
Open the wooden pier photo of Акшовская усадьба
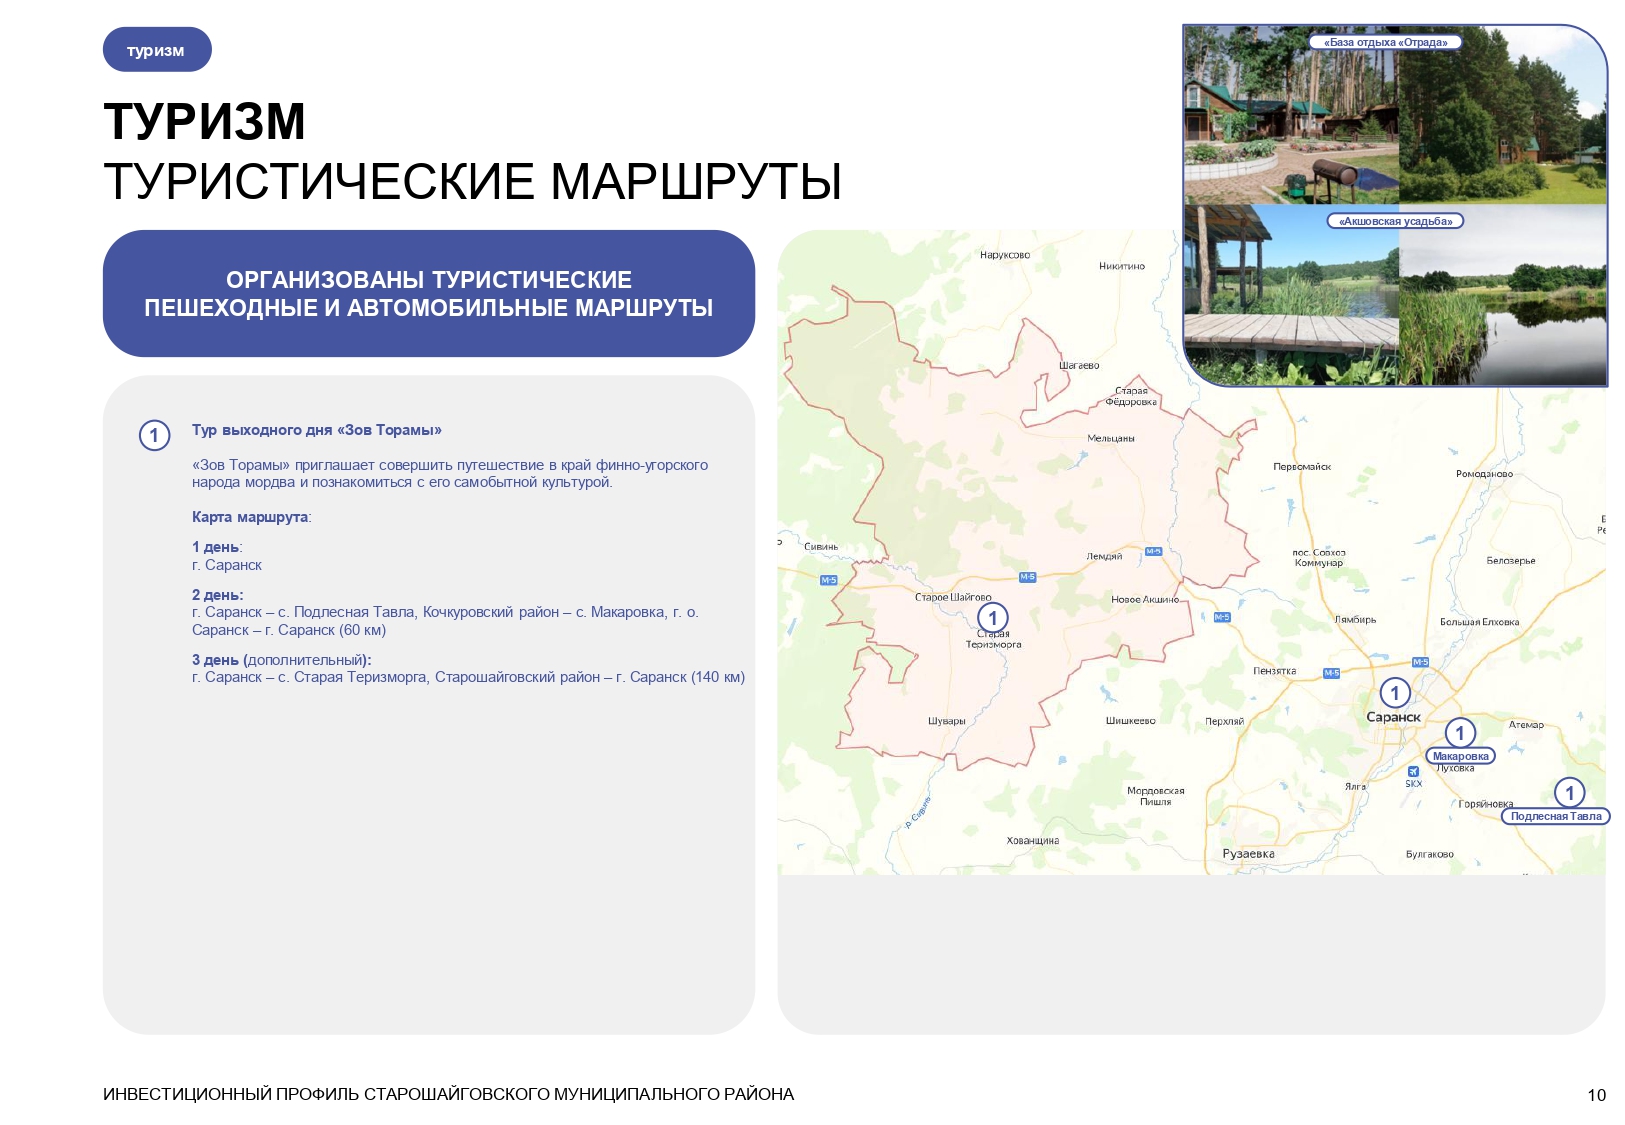click(1291, 295)
